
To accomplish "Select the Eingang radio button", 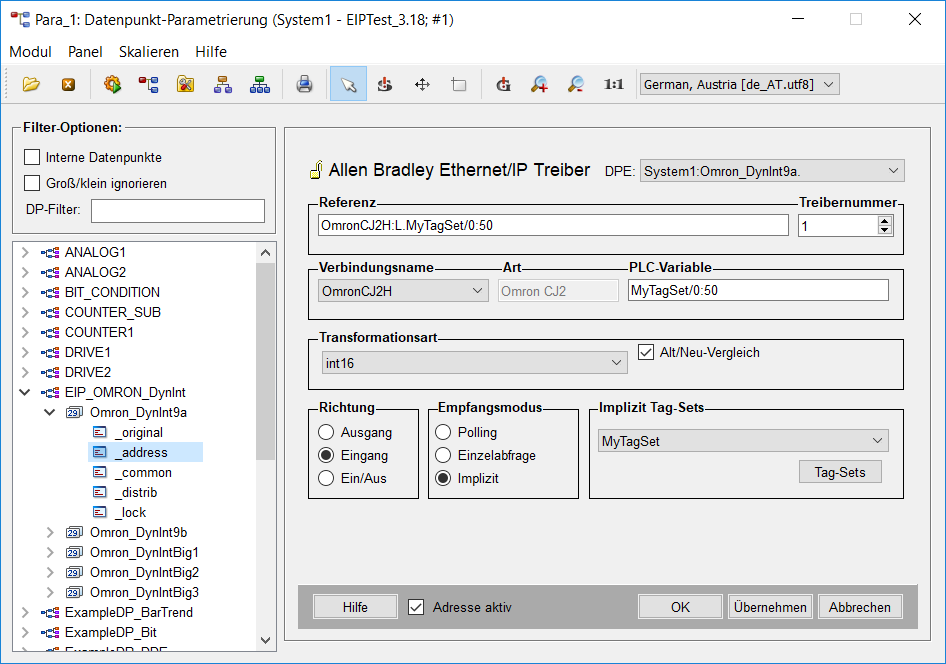I will coord(326,455).
